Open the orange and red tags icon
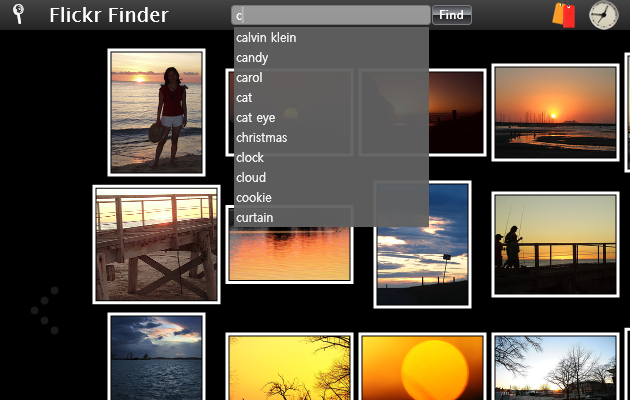Image resolution: width=630 pixels, height=400 pixels. click(564, 15)
